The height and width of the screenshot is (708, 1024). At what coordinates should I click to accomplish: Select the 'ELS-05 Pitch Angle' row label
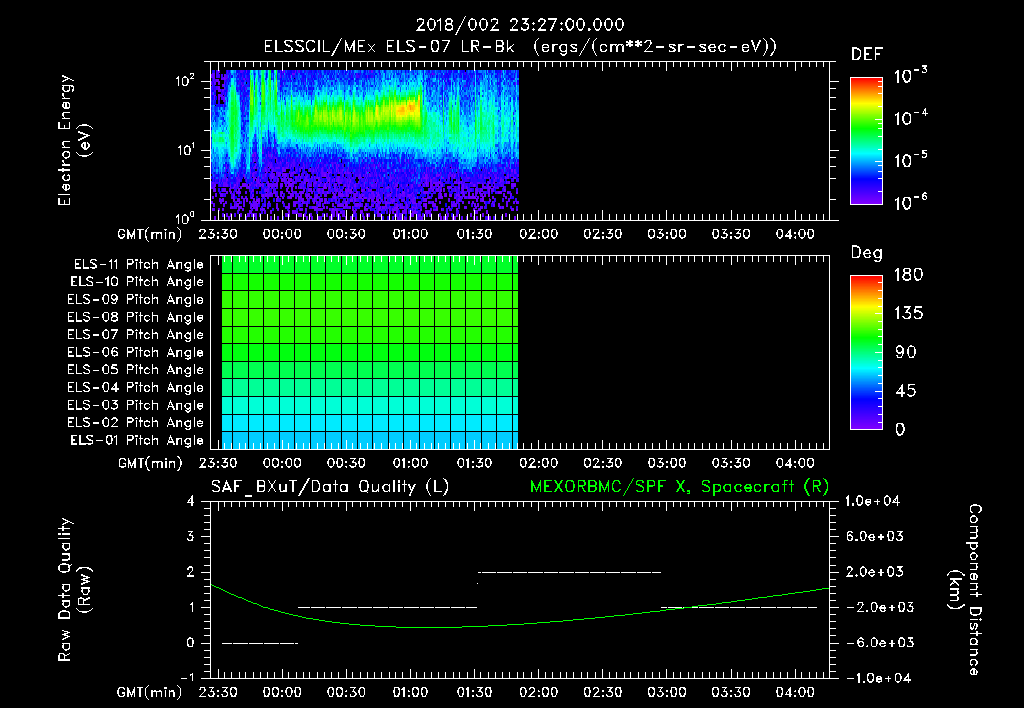pos(136,370)
